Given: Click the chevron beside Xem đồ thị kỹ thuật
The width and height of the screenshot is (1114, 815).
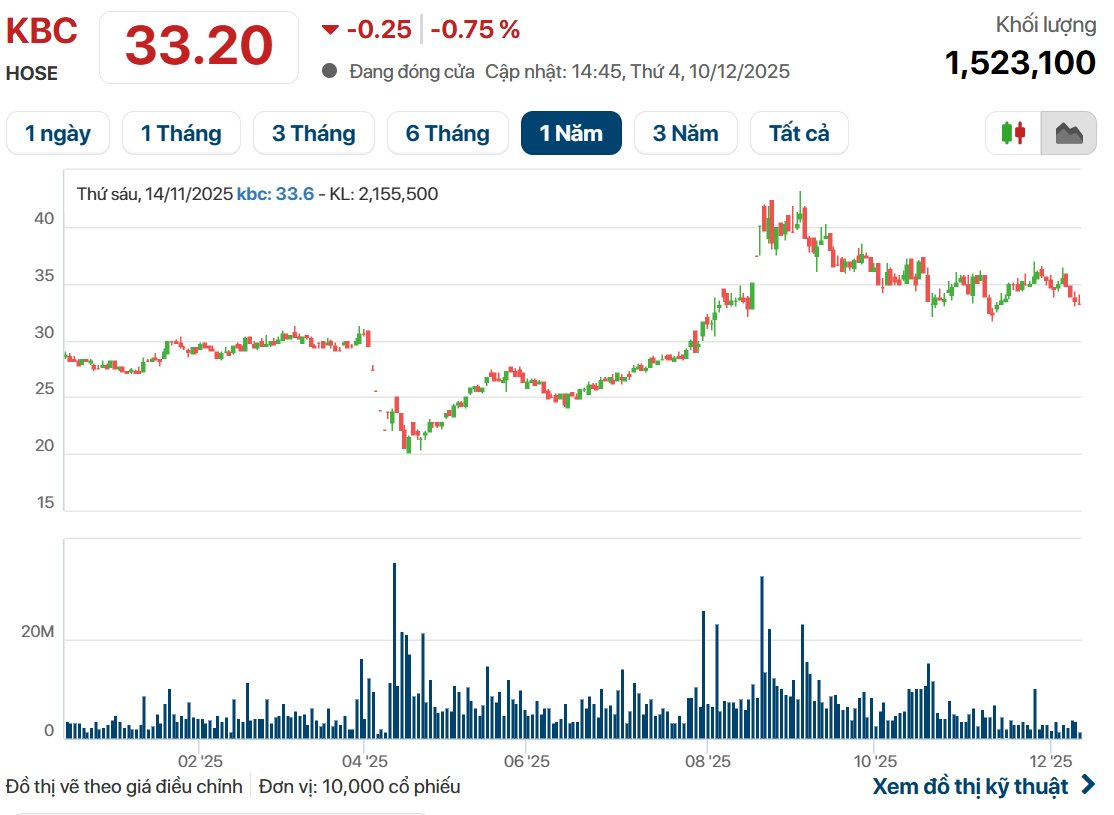Looking at the screenshot, I should click(1088, 786).
